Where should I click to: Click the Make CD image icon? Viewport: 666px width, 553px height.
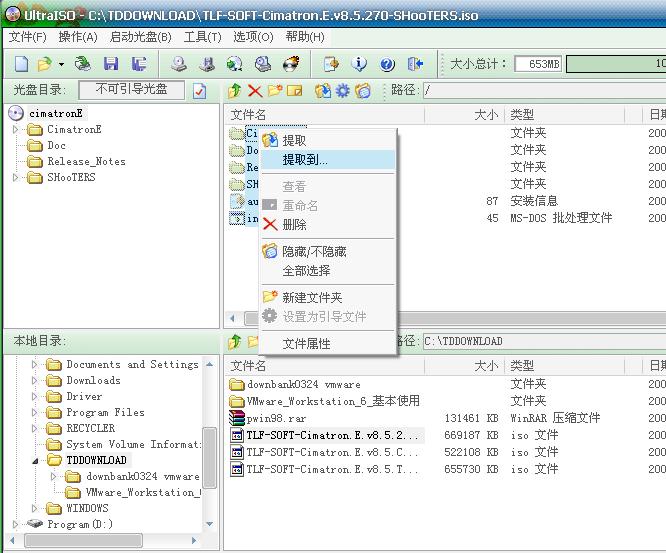click(x=179, y=64)
